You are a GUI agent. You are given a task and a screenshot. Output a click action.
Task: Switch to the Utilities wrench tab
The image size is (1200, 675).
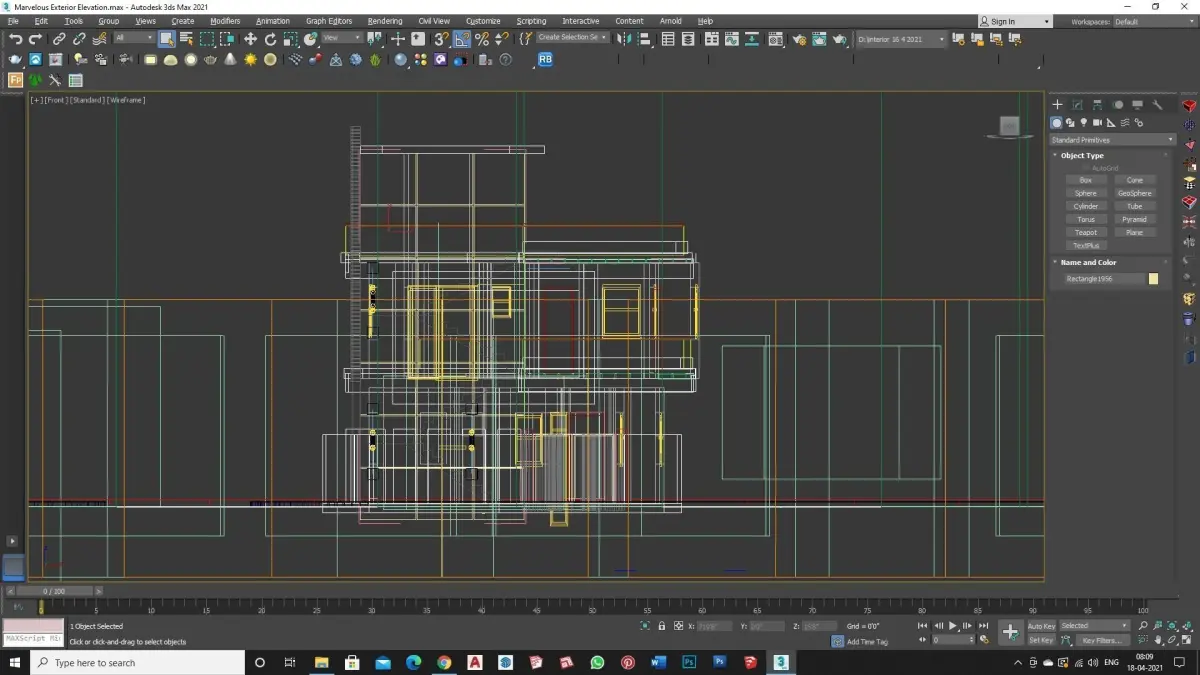point(1157,104)
